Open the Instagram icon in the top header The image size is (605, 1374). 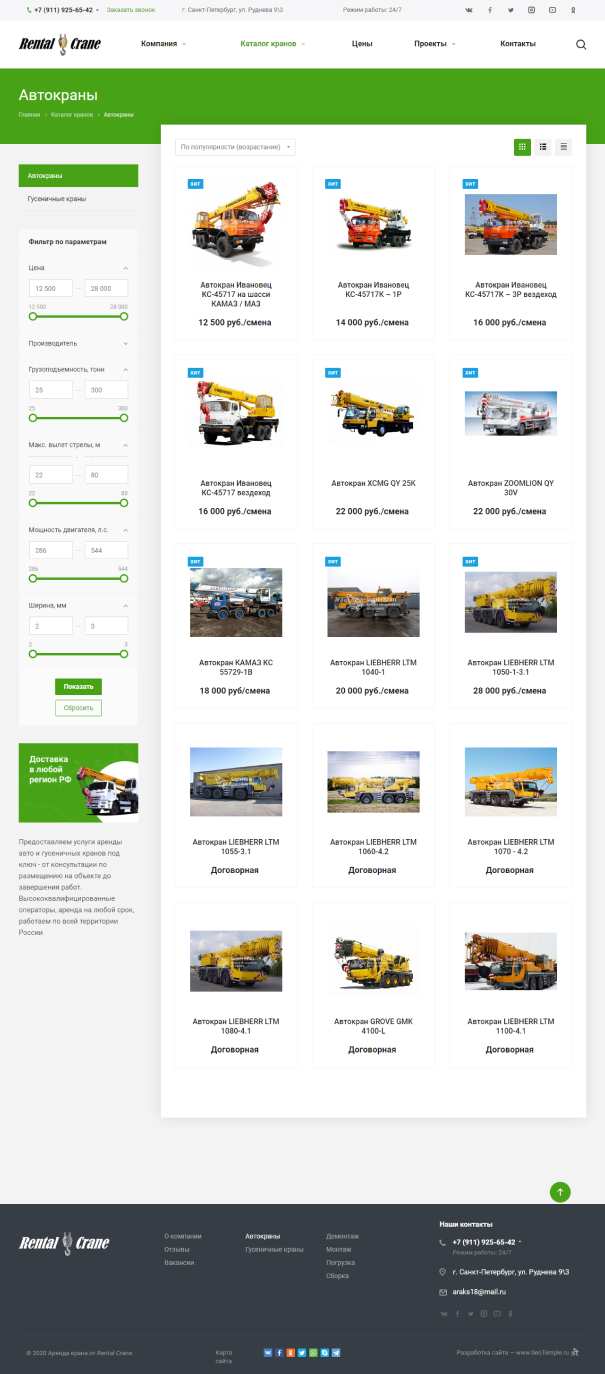(x=531, y=10)
